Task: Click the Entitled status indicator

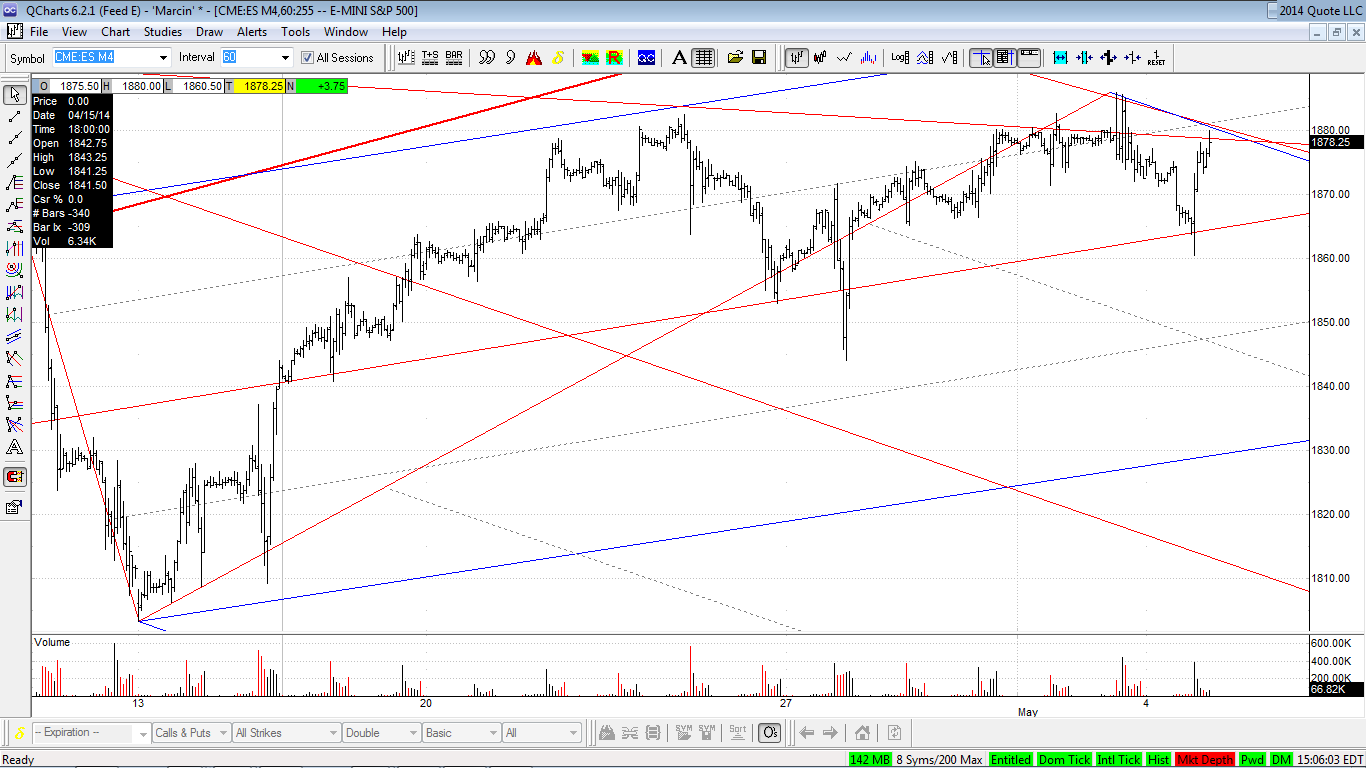Action: pos(1011,760)
